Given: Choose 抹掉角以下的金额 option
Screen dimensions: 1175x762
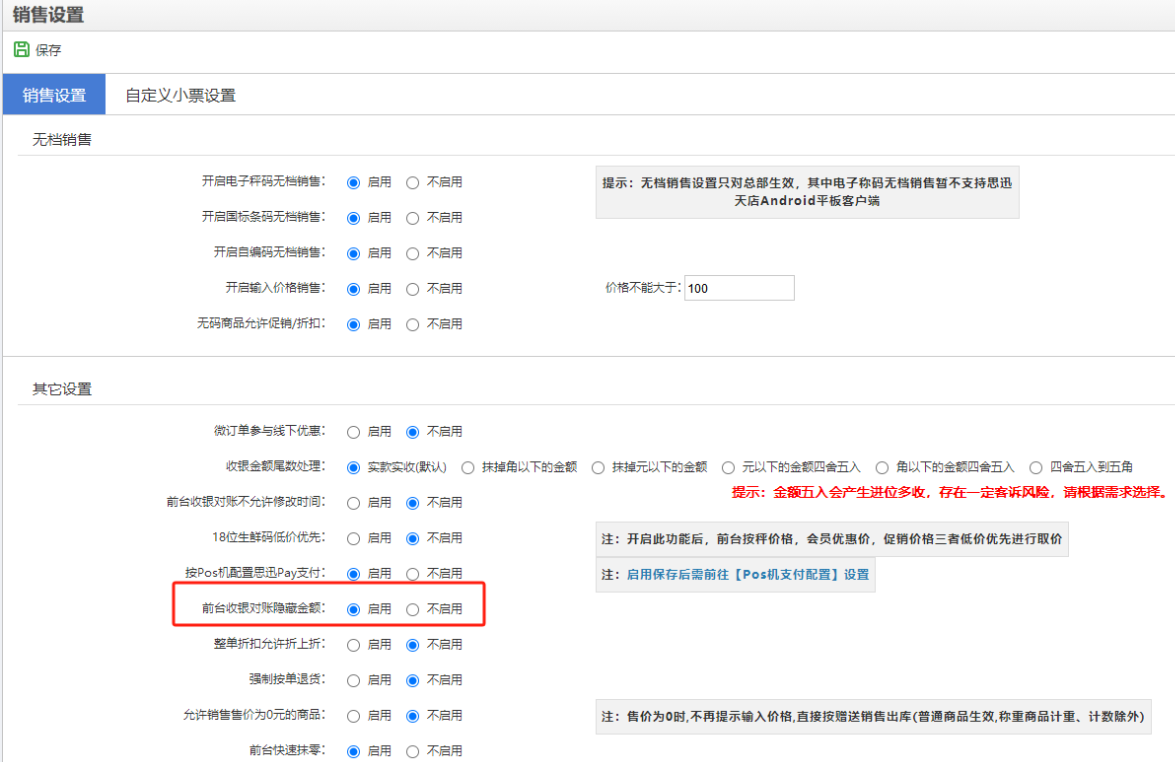Looking at the screenshot, I should [x=468, y=468].
